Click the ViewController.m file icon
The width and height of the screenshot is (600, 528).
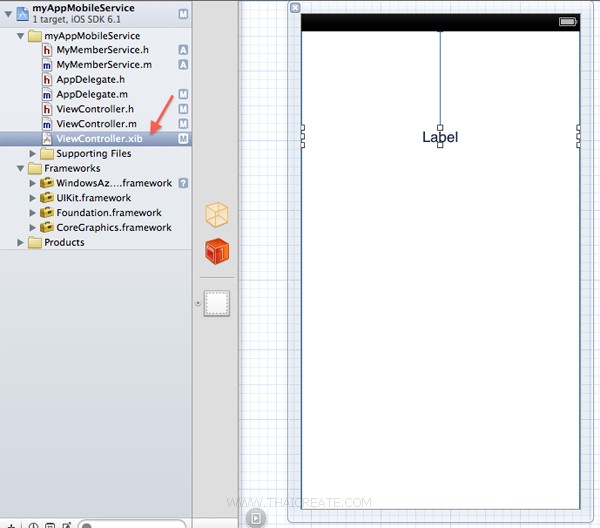(47, 124)
